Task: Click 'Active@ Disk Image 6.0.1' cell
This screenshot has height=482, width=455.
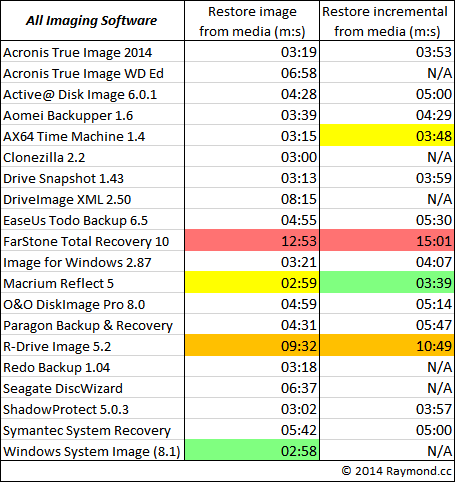Action: point(93,94)
